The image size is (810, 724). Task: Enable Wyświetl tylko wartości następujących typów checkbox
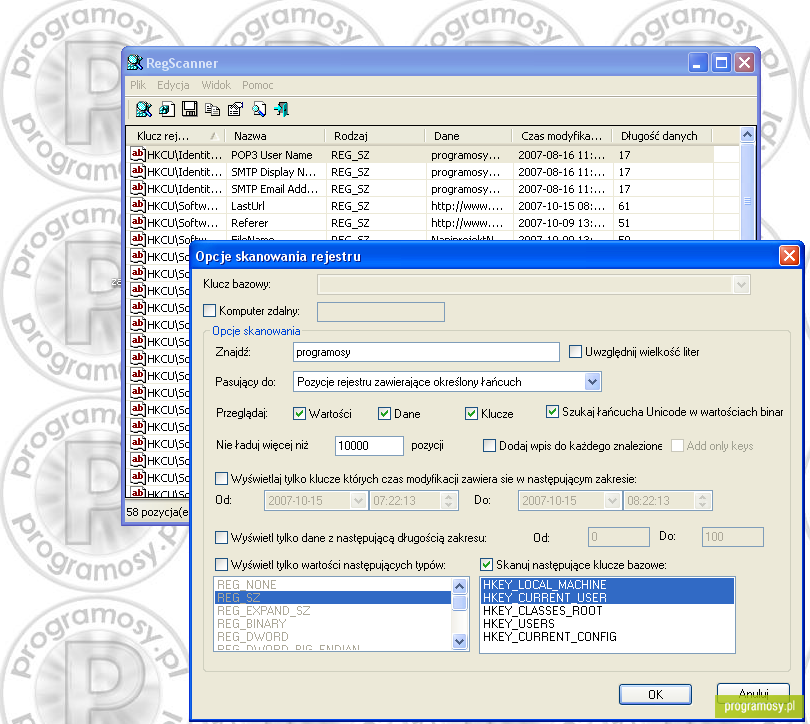coord(221,564)
